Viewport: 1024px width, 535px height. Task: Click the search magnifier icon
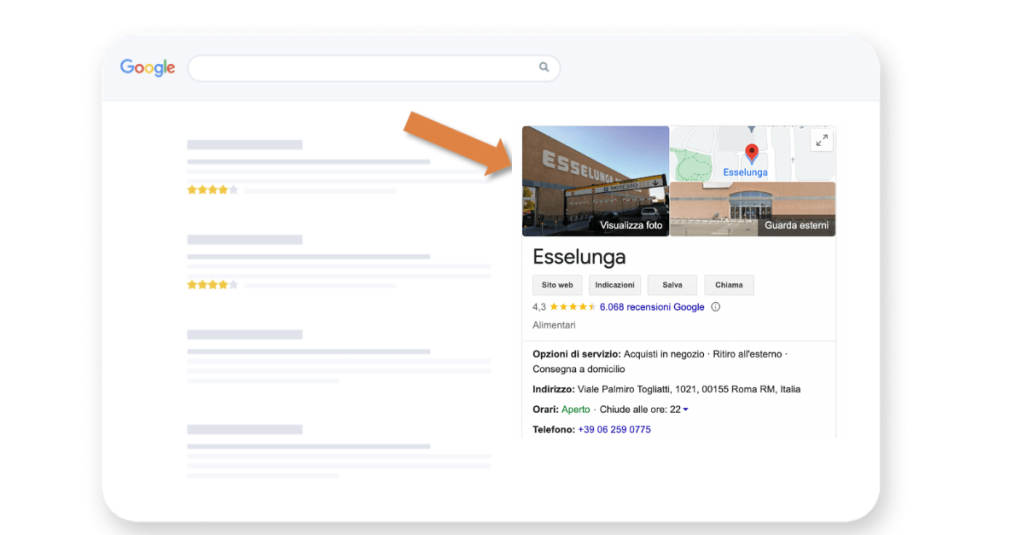(543, 67)
